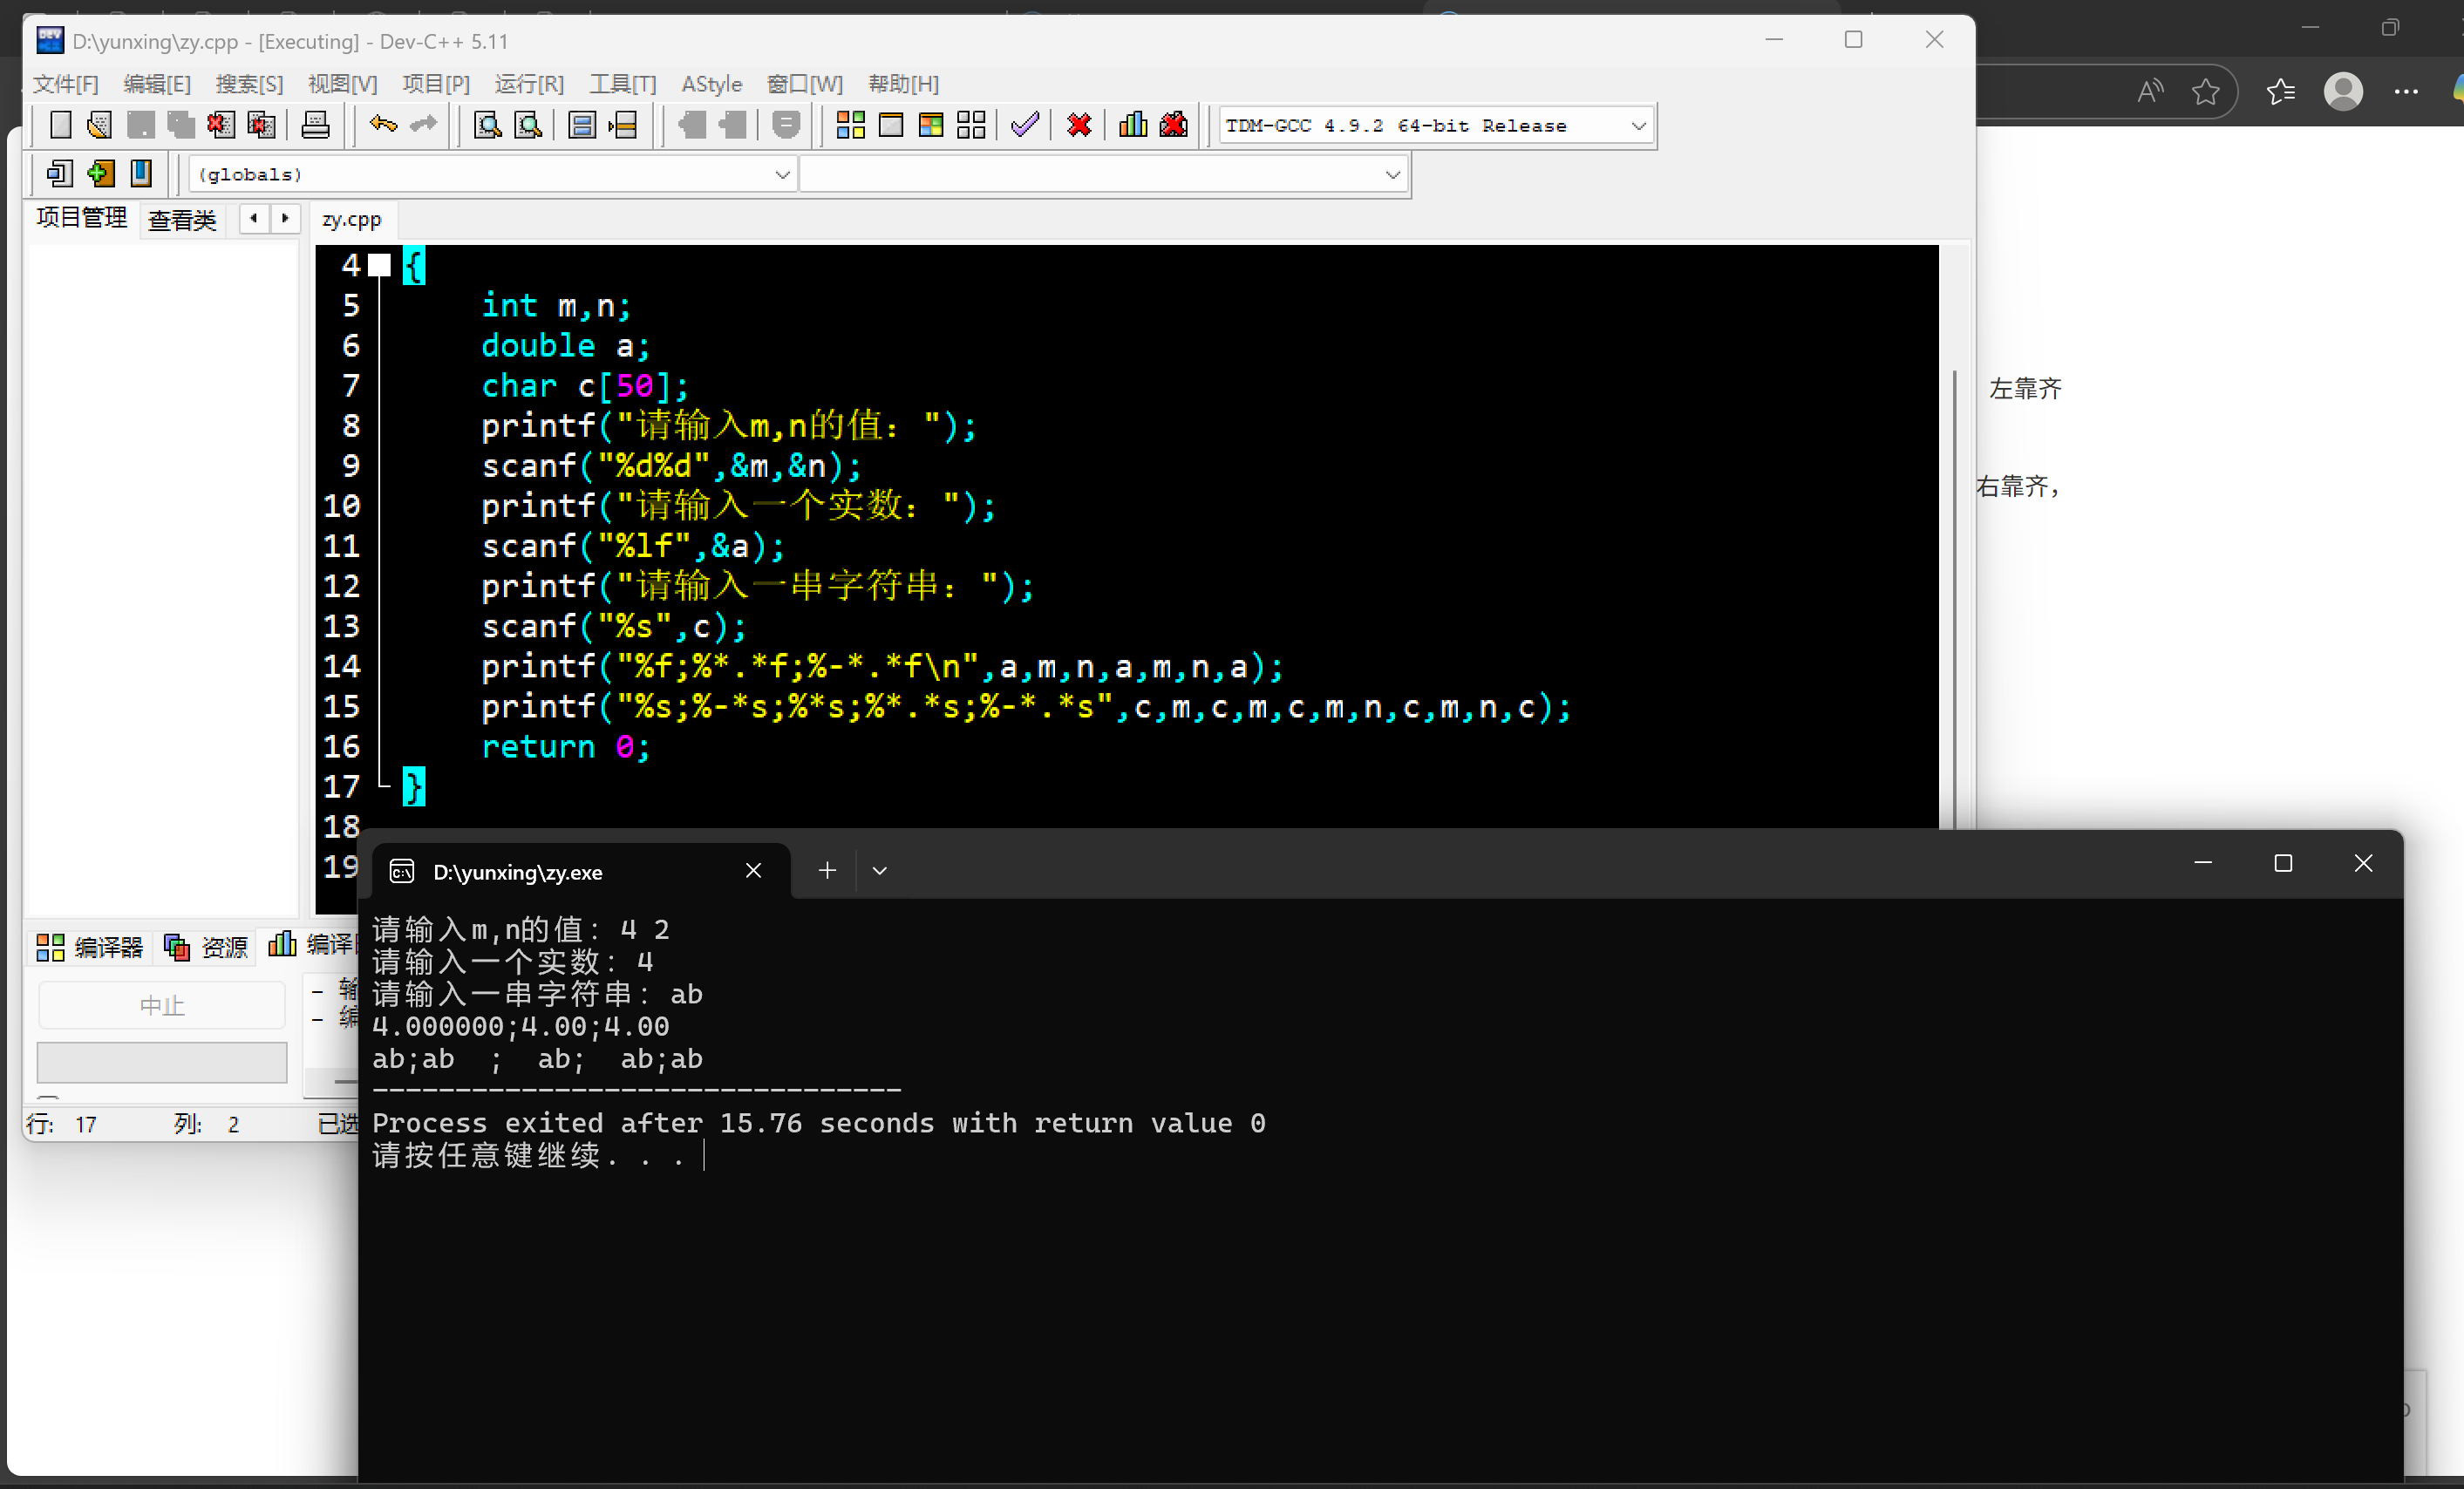Switch to the 查看类 tab

coord(182,219)
